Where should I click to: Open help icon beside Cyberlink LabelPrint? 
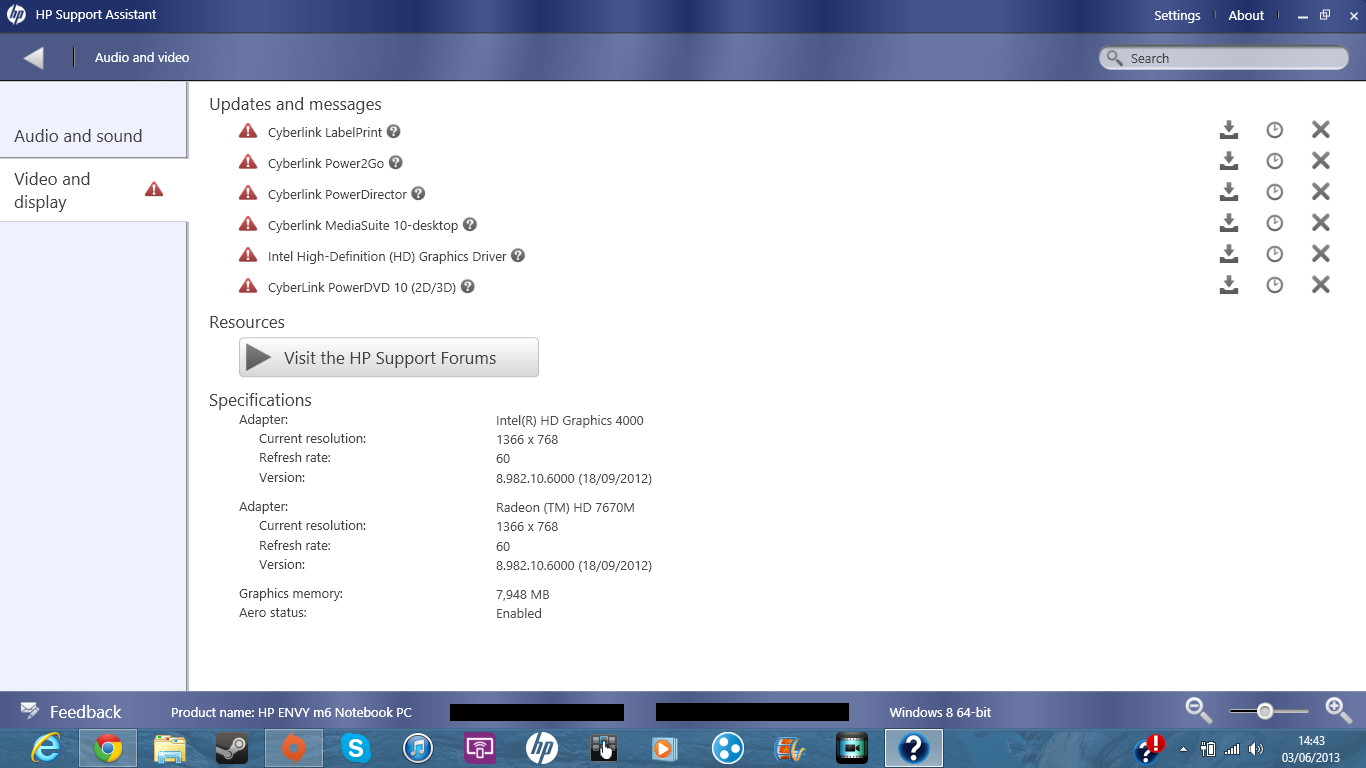point(394,132)
